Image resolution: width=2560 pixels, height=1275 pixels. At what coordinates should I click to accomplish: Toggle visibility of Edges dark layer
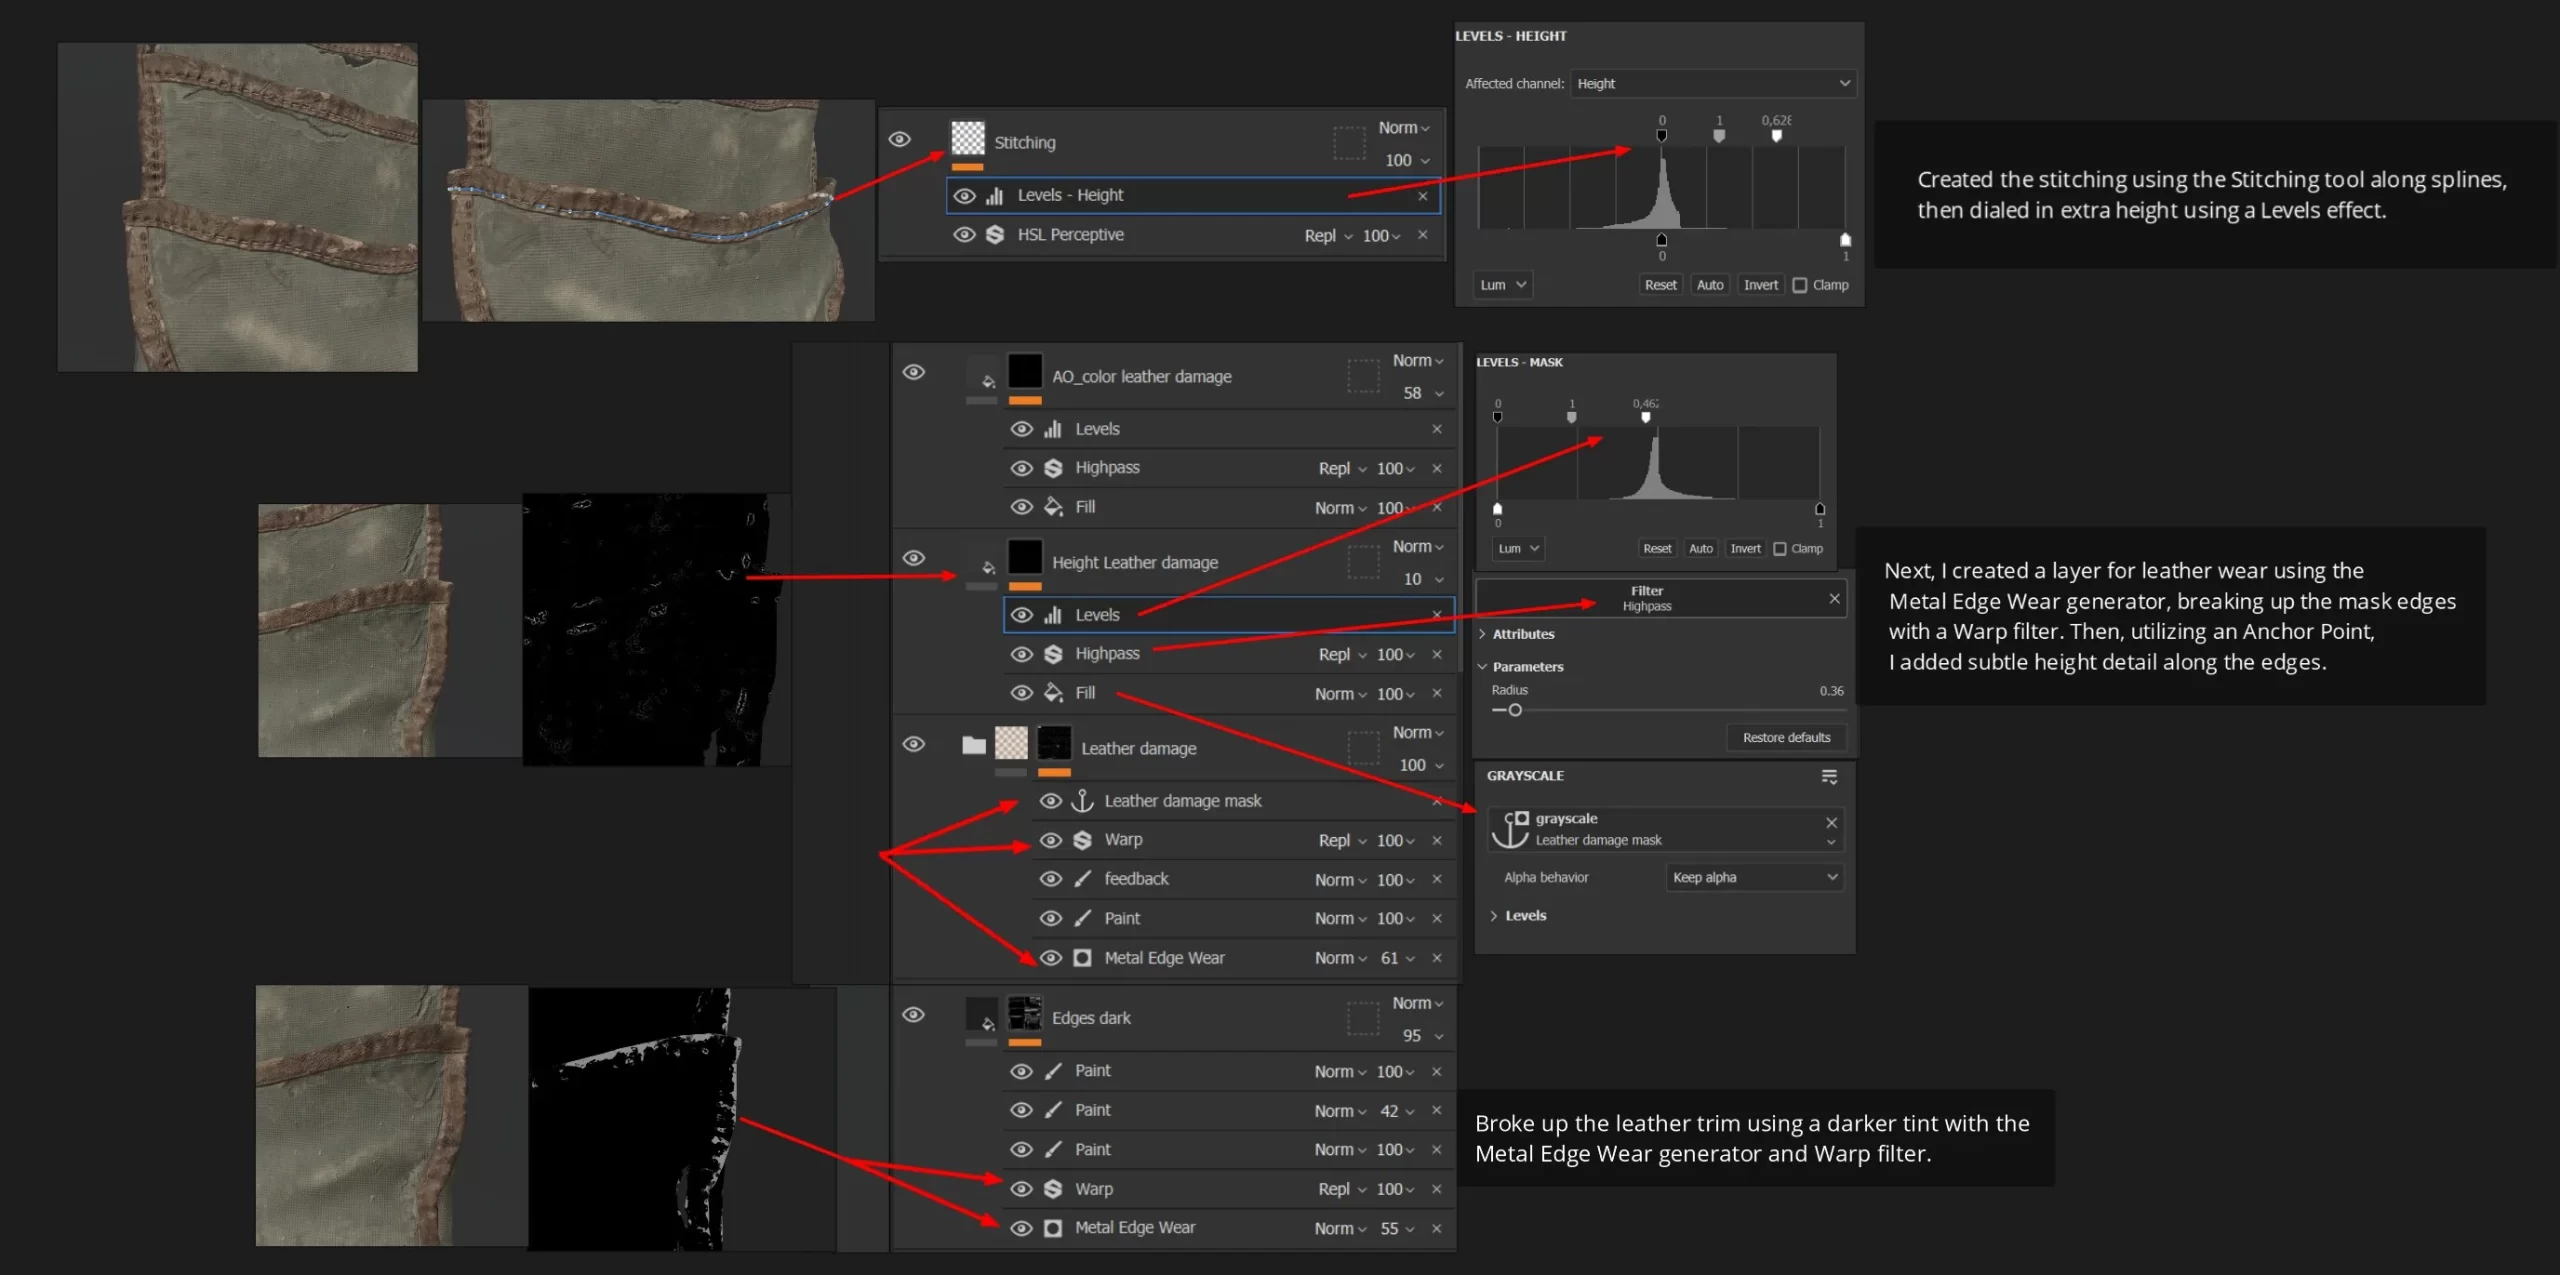point(913,1014)
